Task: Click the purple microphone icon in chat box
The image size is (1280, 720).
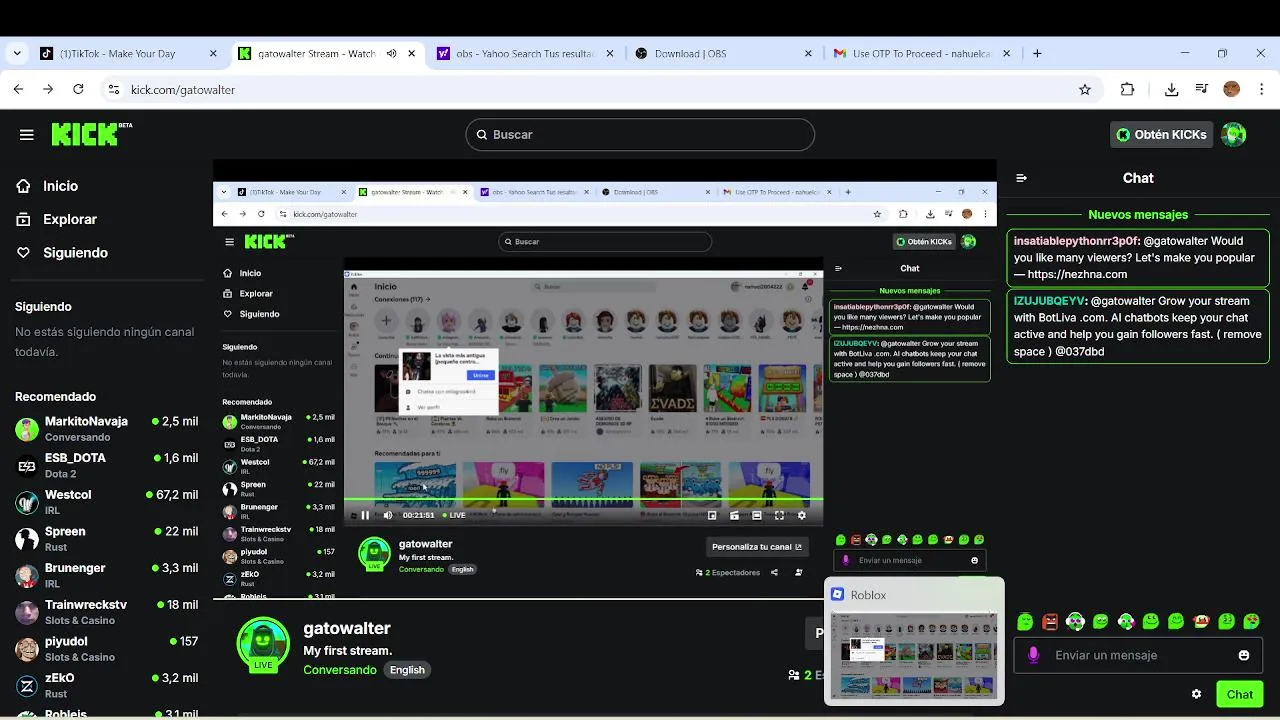Action: [x=1034, y=655]
